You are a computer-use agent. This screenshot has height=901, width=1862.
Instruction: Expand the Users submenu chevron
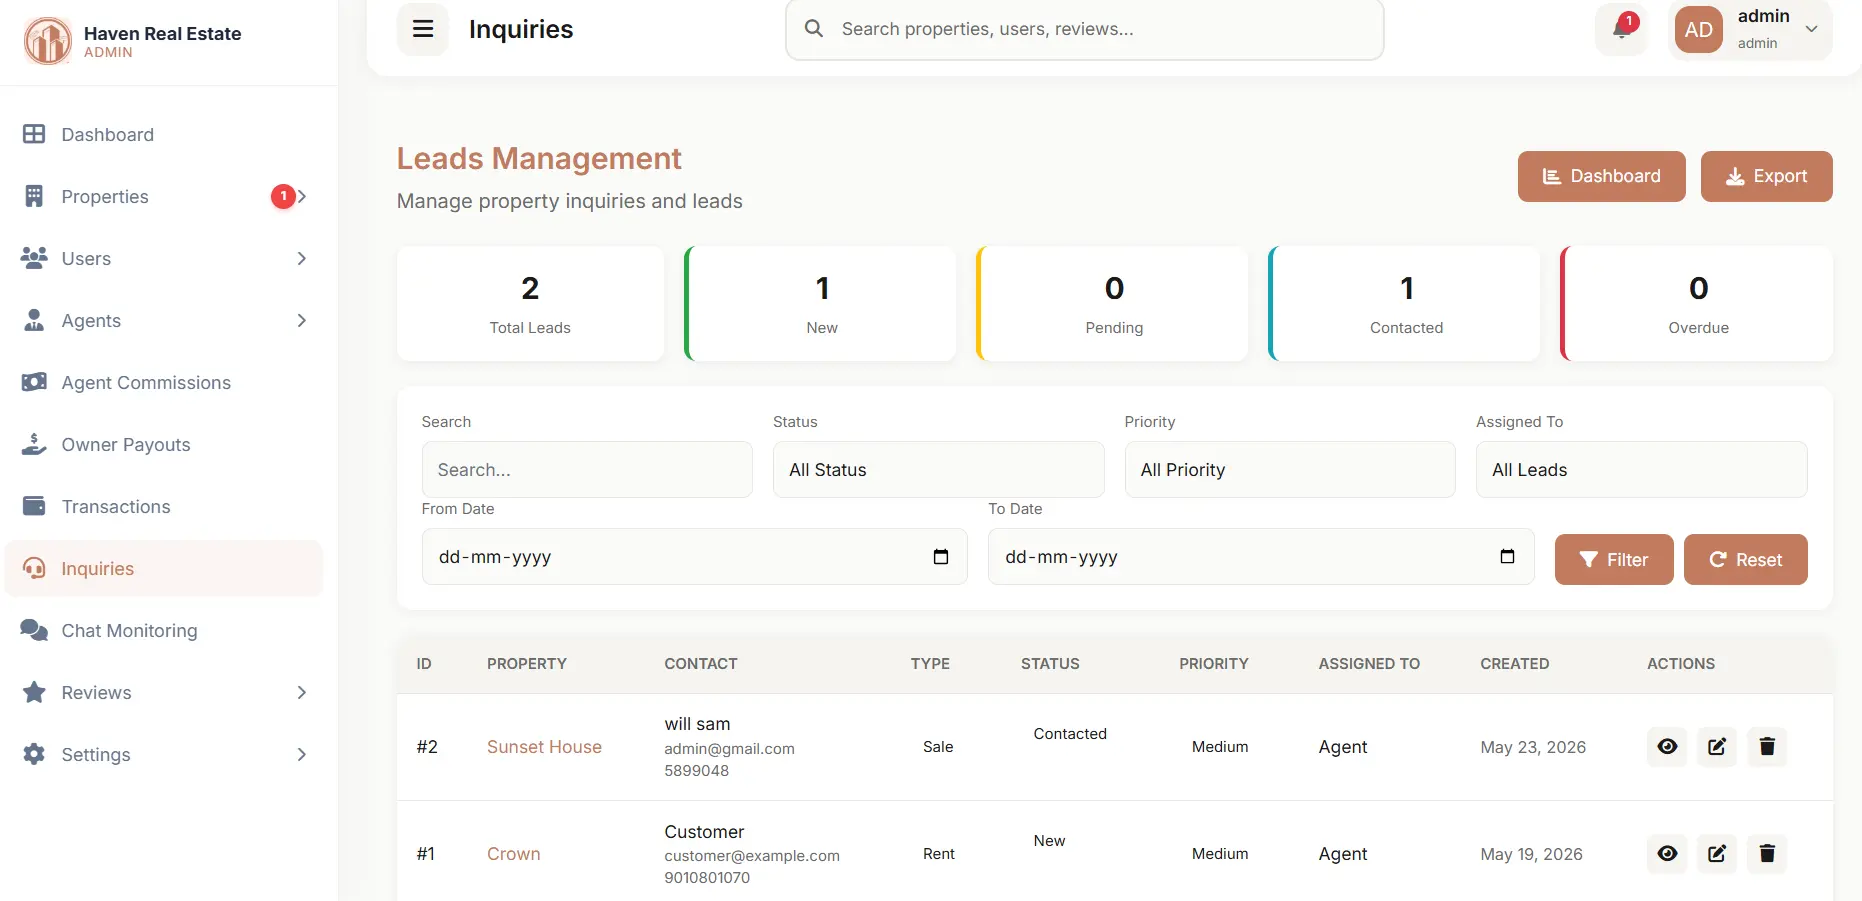(x=302, y=258)
